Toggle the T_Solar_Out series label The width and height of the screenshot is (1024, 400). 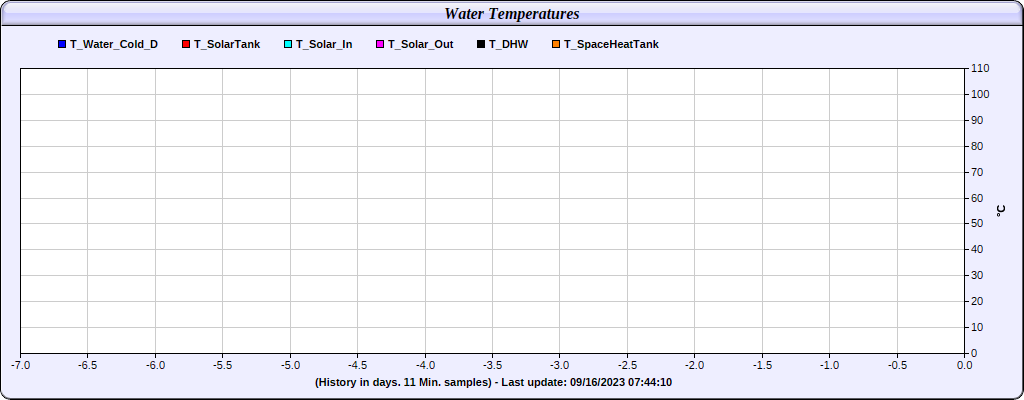421,44
